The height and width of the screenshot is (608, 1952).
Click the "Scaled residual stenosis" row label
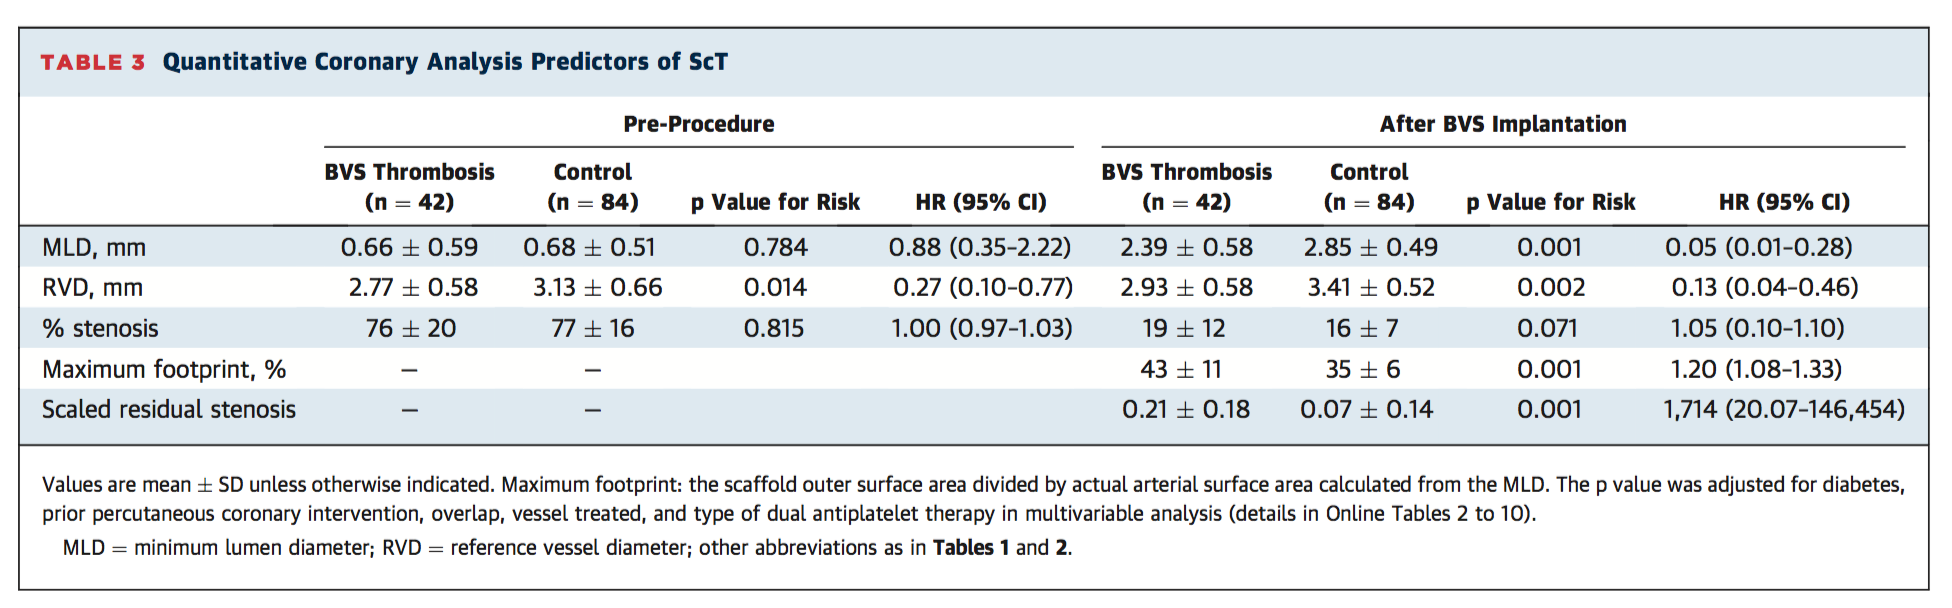pos(169,409)
